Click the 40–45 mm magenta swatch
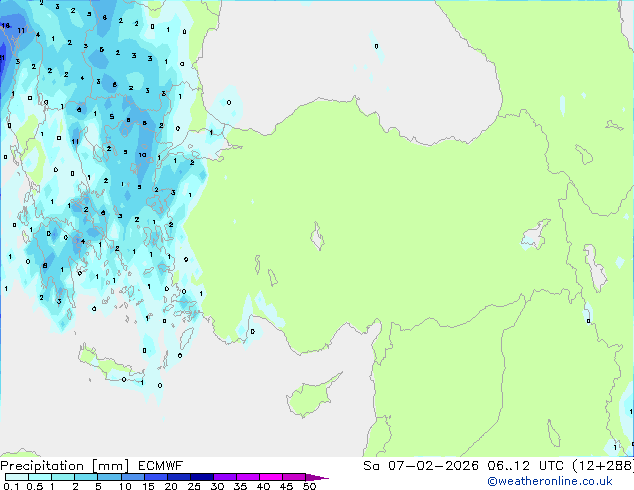634x490 pixels. pos(271,477)
